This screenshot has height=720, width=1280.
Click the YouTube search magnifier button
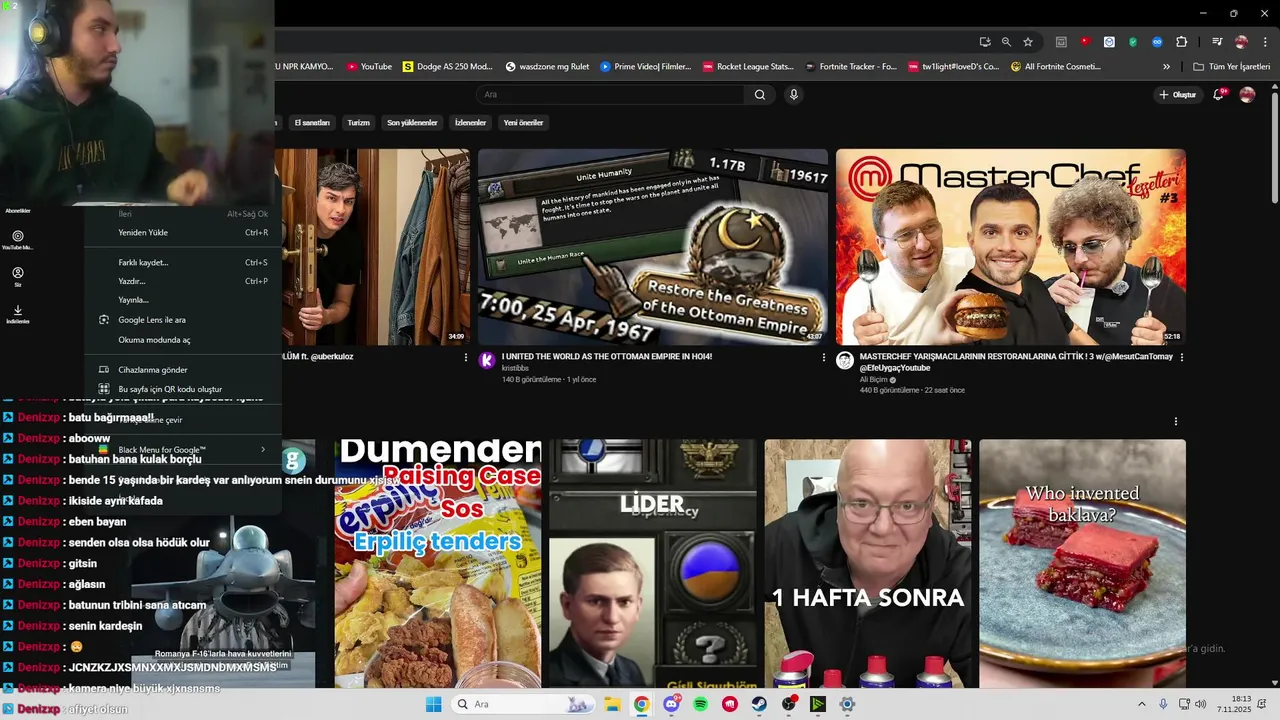760,94
